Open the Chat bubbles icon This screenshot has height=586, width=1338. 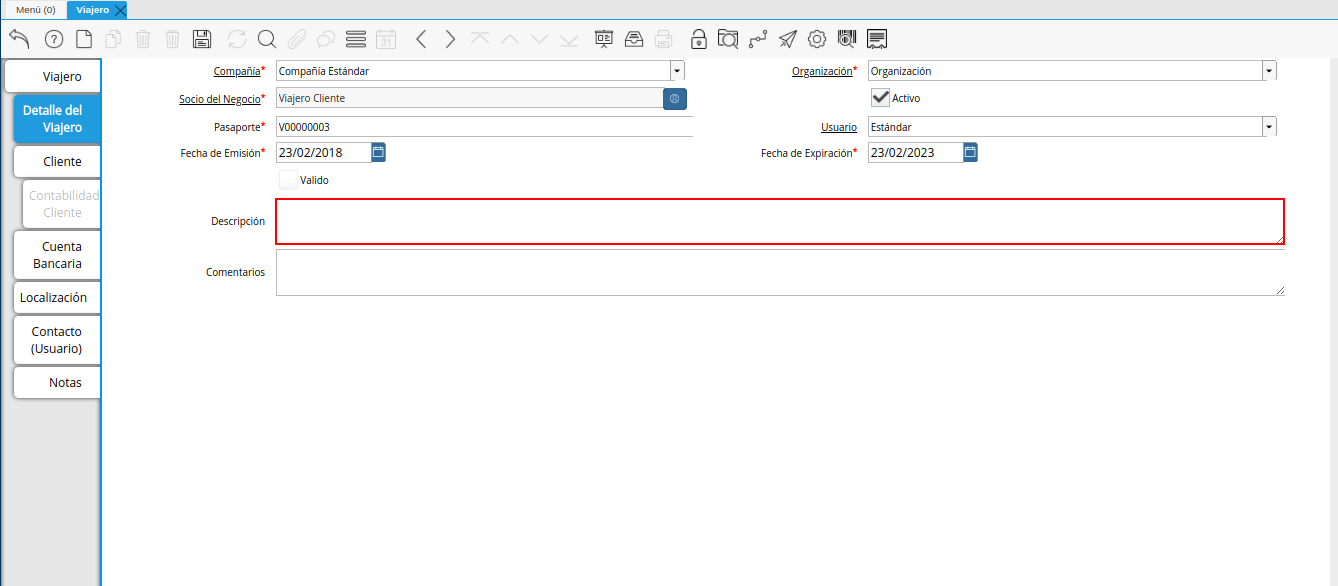326,39
